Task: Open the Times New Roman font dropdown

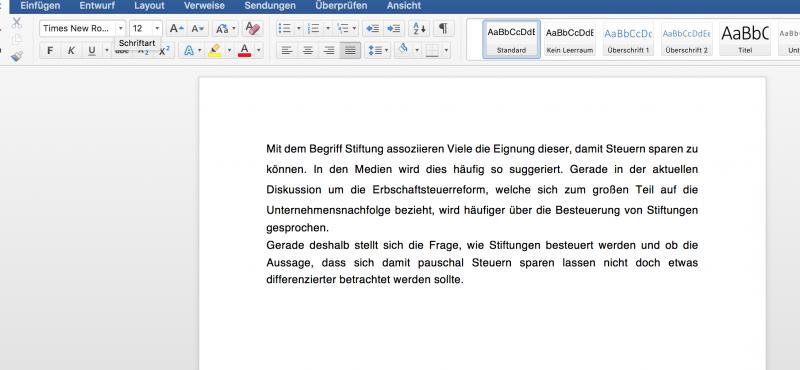Action: pos(121,29)
